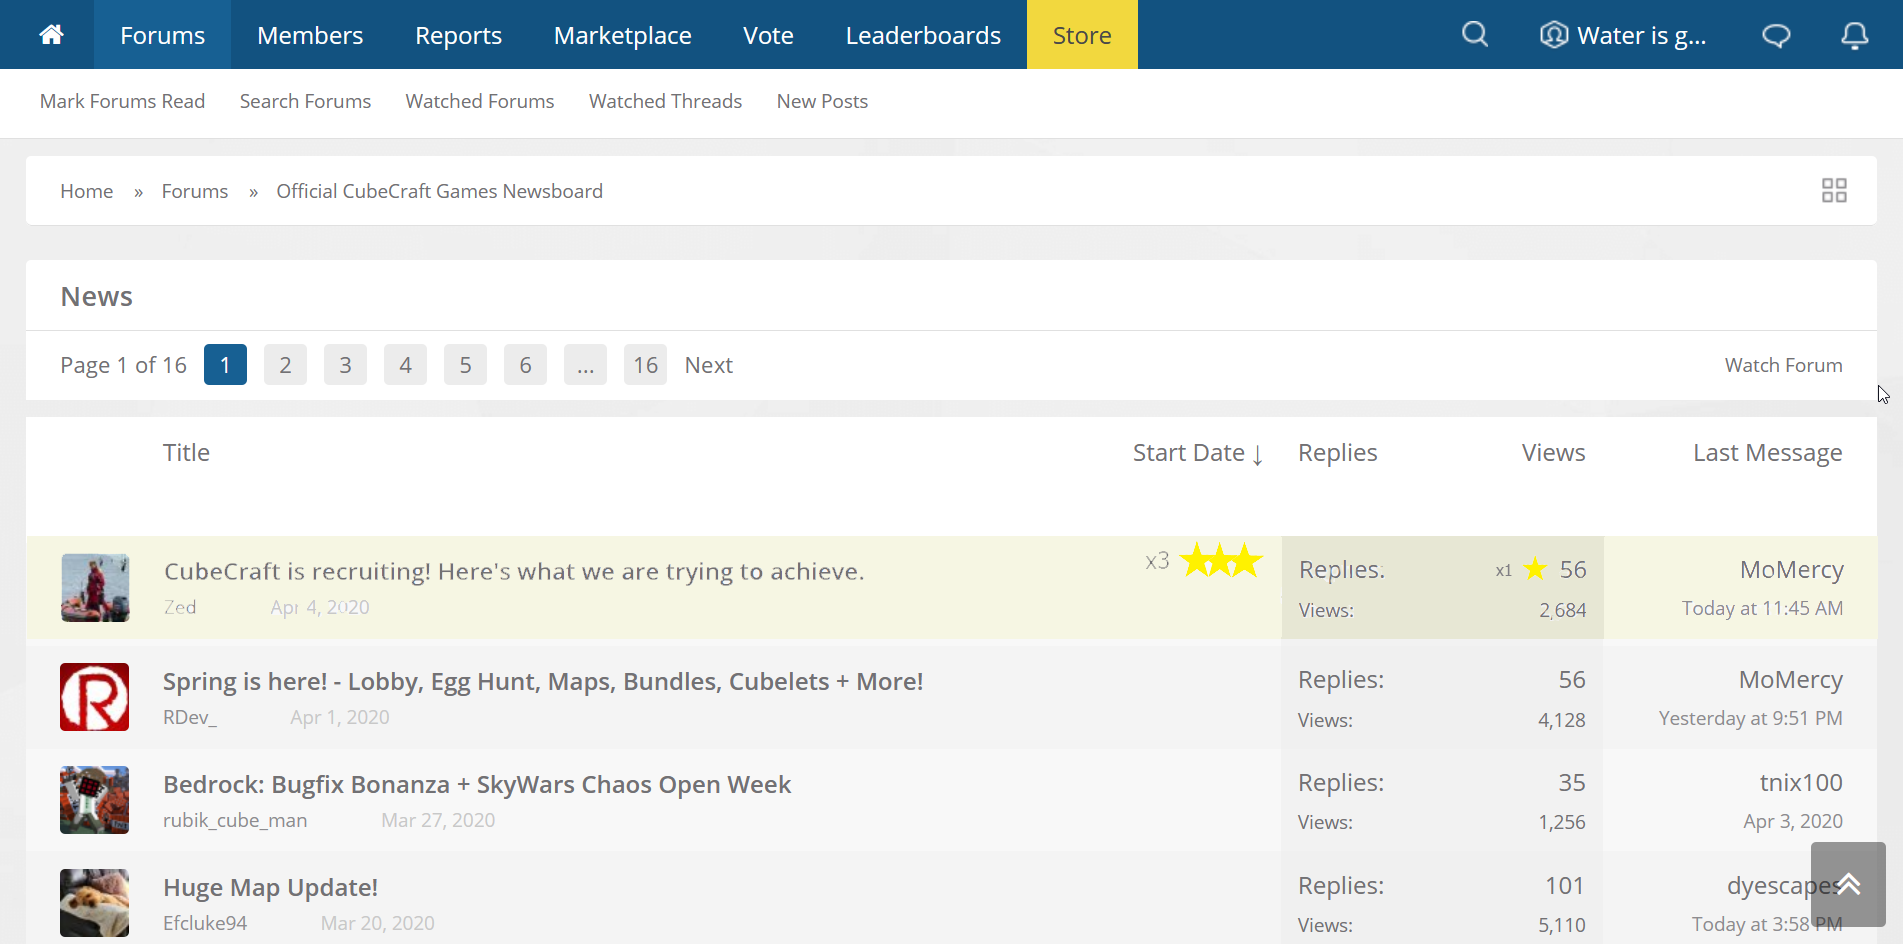This screenshot has width=1903, height=944.
Task: Expand the '...' pagination ellipsis
Action: [585, 365]
